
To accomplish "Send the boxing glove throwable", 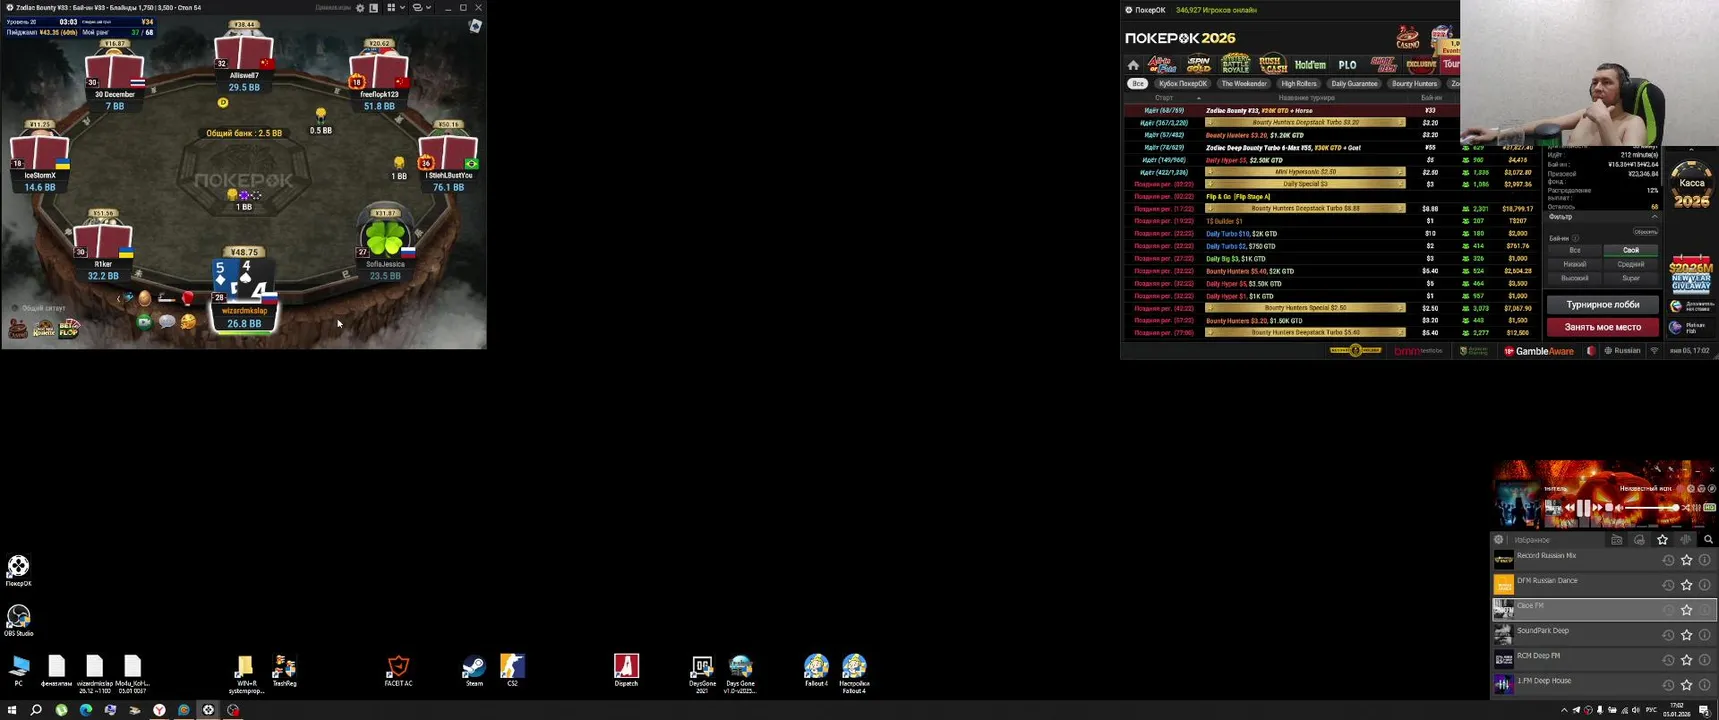I will (x=187, y=298).
